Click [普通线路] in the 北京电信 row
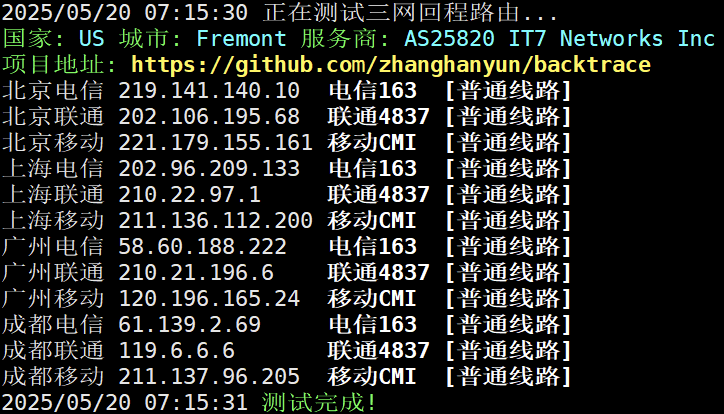Viewport: 724px width, 414px height. coord(508,90)
